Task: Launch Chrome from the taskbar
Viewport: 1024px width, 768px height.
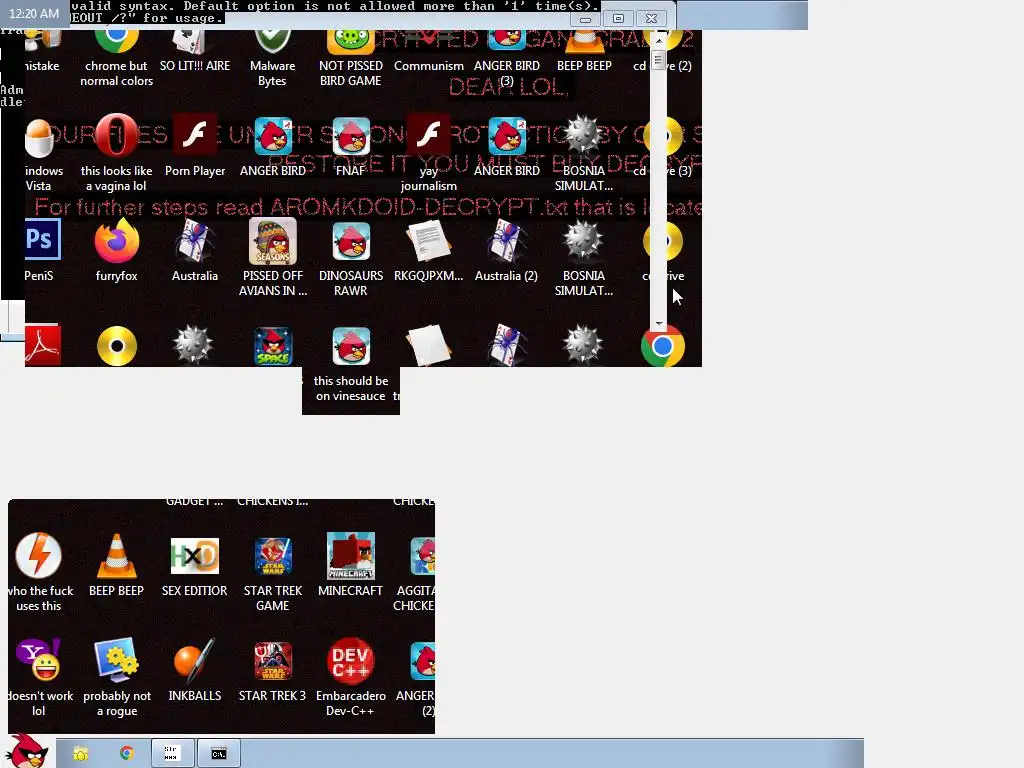Action: 127,754
